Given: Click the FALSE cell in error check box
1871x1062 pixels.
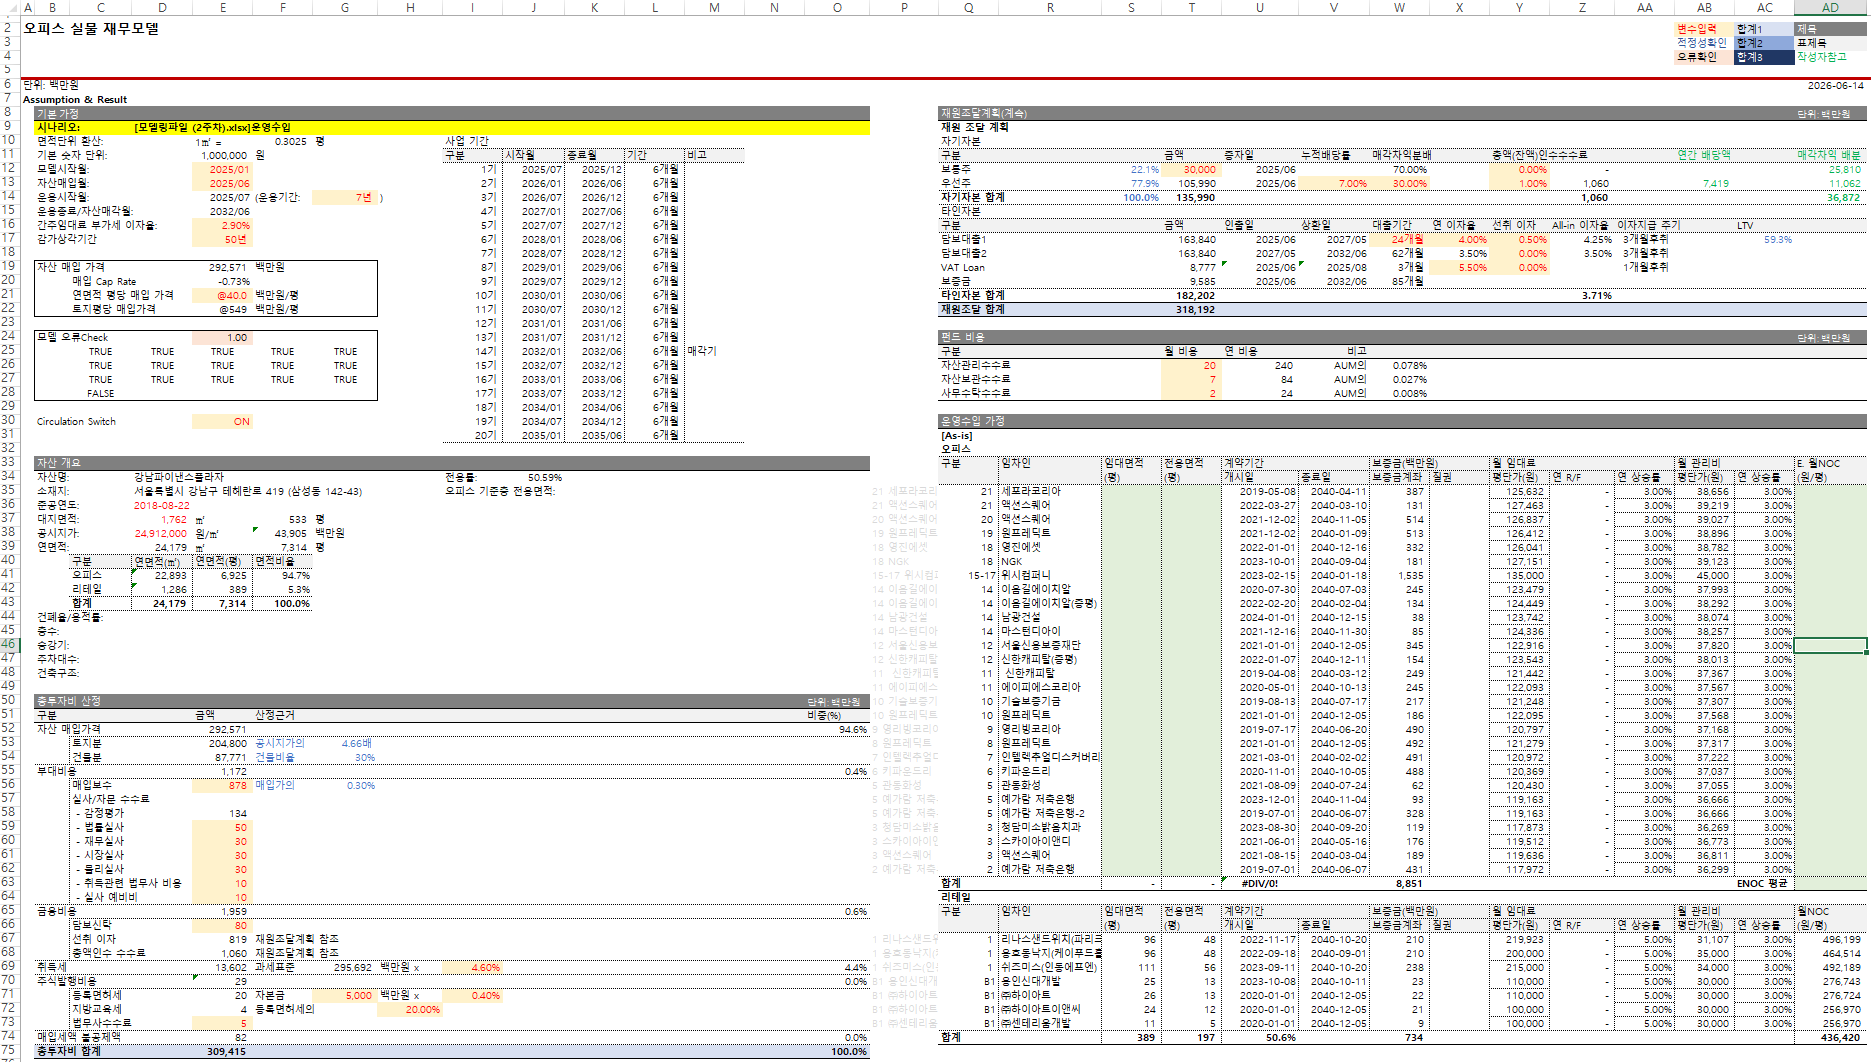Looking at the screenshot, I should point(100,393).
